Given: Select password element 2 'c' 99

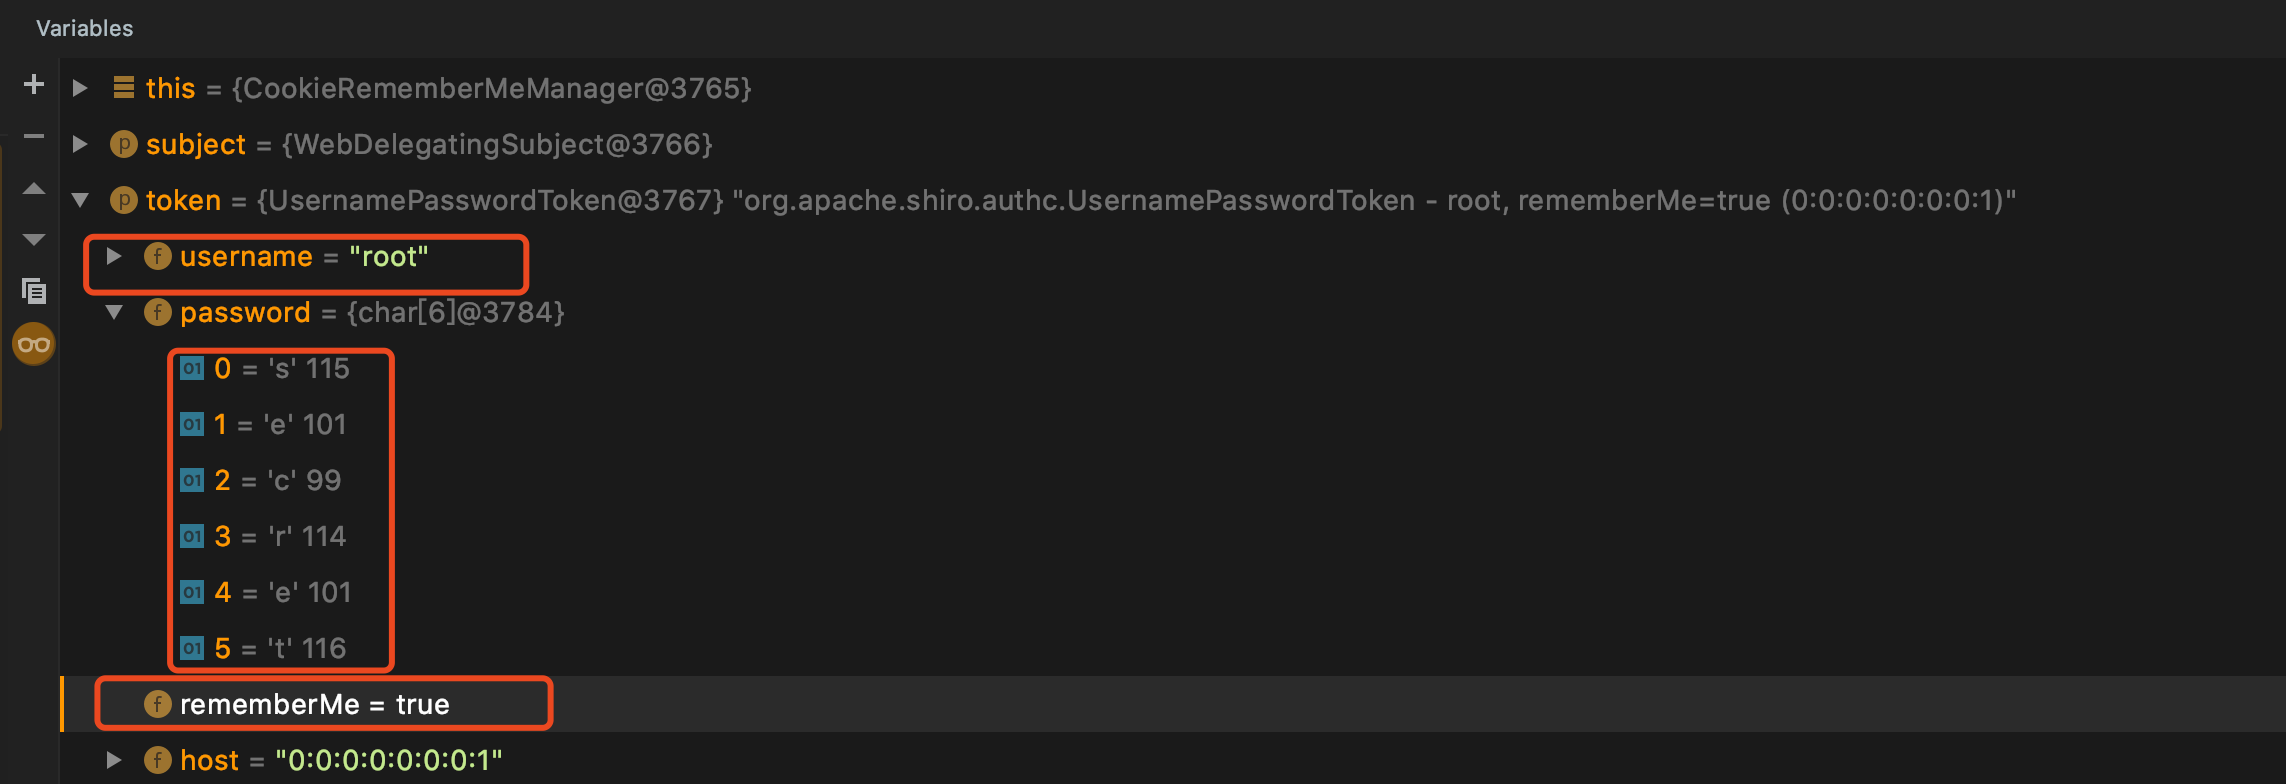Looking at the screenshot, I should click(261, 480).
